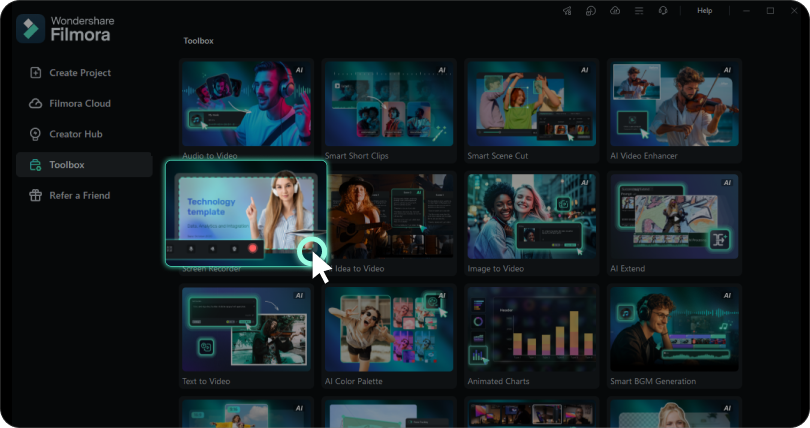Click the 'AI Color Palette' label text
The height and width of the screenshot is (428, 810).
(x=353, y=382)
